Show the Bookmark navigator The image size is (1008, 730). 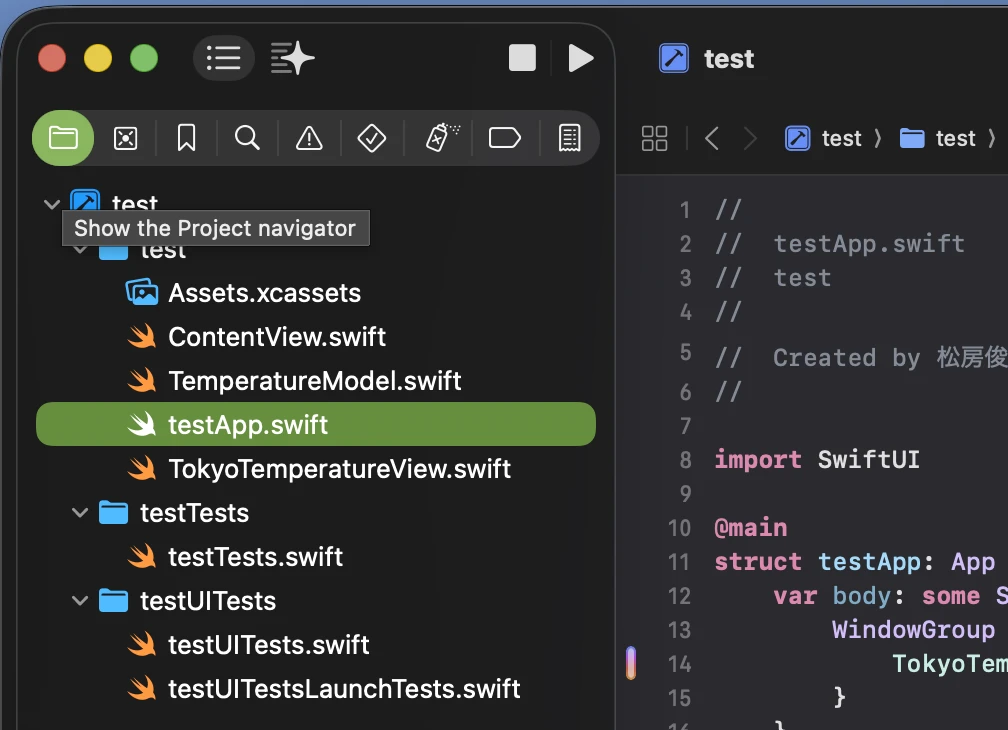(186, 138)
